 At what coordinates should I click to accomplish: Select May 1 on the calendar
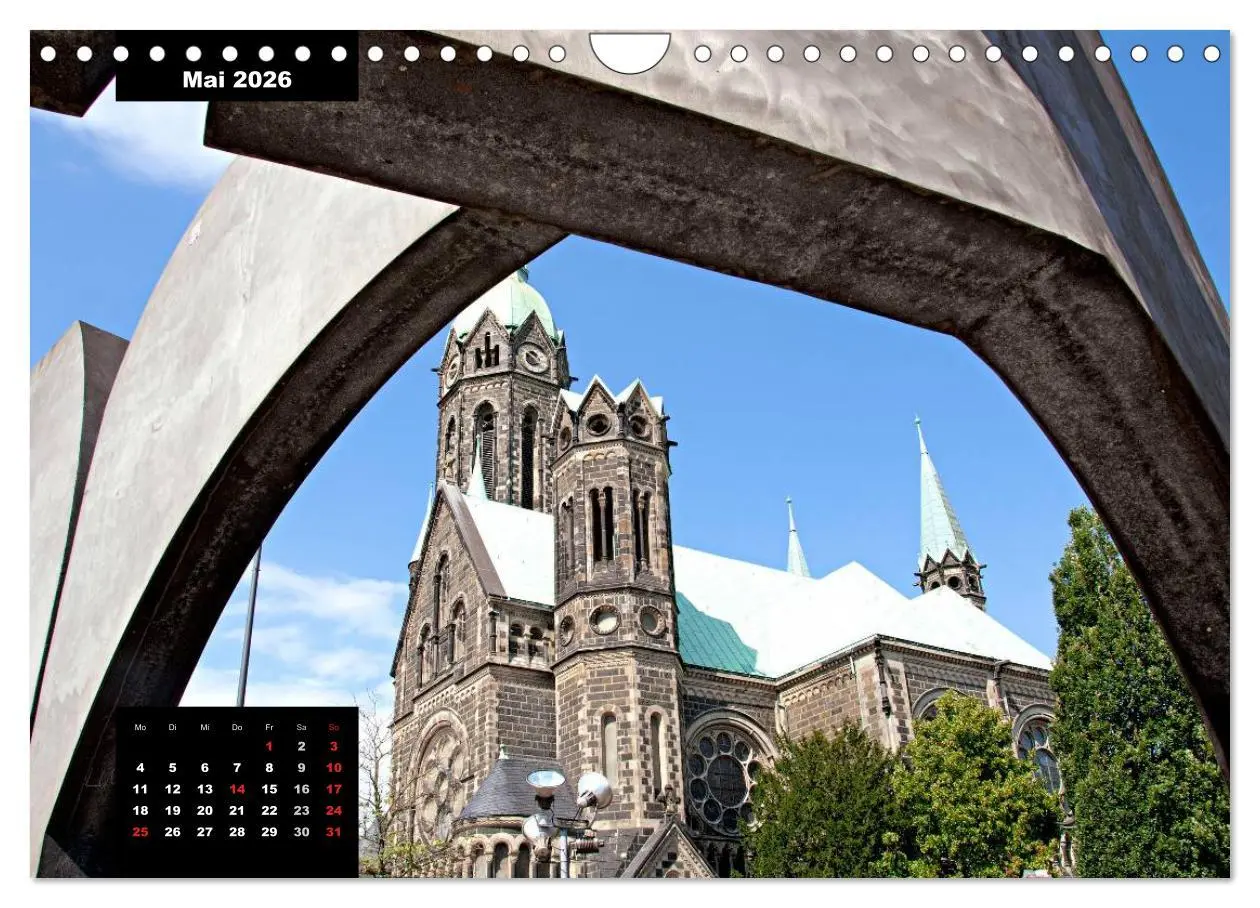270,746
